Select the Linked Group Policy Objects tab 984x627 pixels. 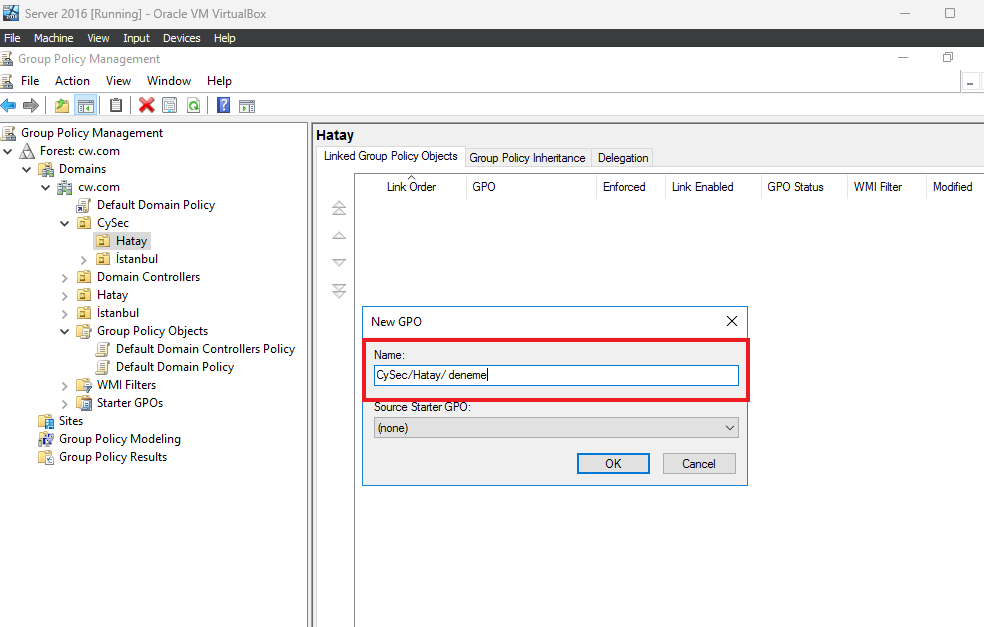(x=390, y=156)
